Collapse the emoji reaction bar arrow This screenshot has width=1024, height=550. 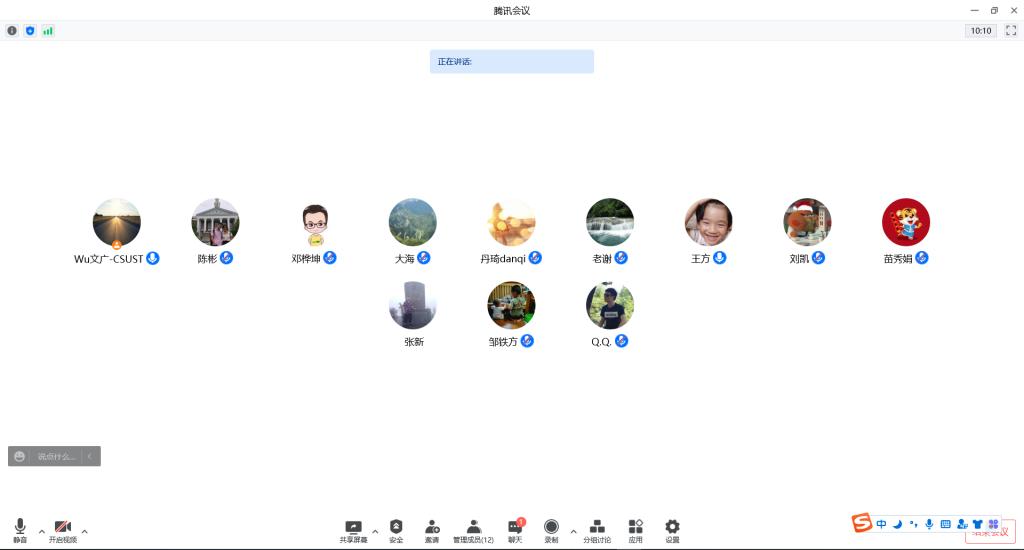click(x=90, y=456)
